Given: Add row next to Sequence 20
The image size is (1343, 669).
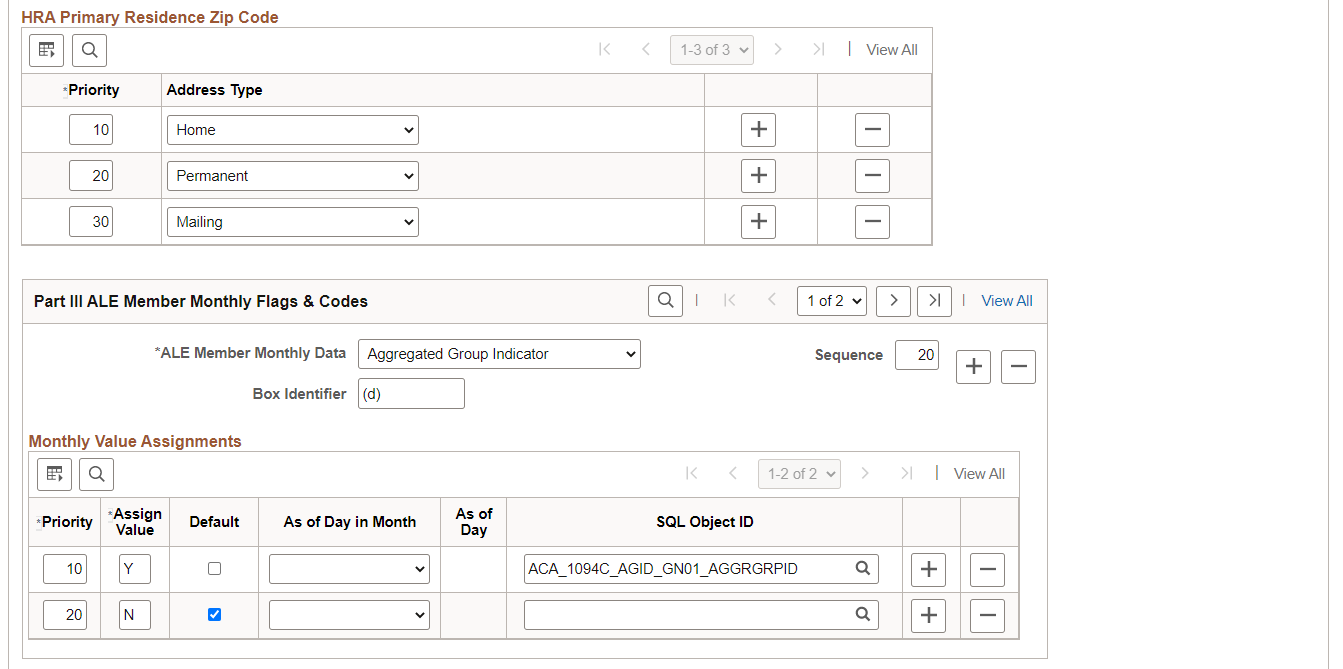Looking at the screenshot, I should point(973,367).
